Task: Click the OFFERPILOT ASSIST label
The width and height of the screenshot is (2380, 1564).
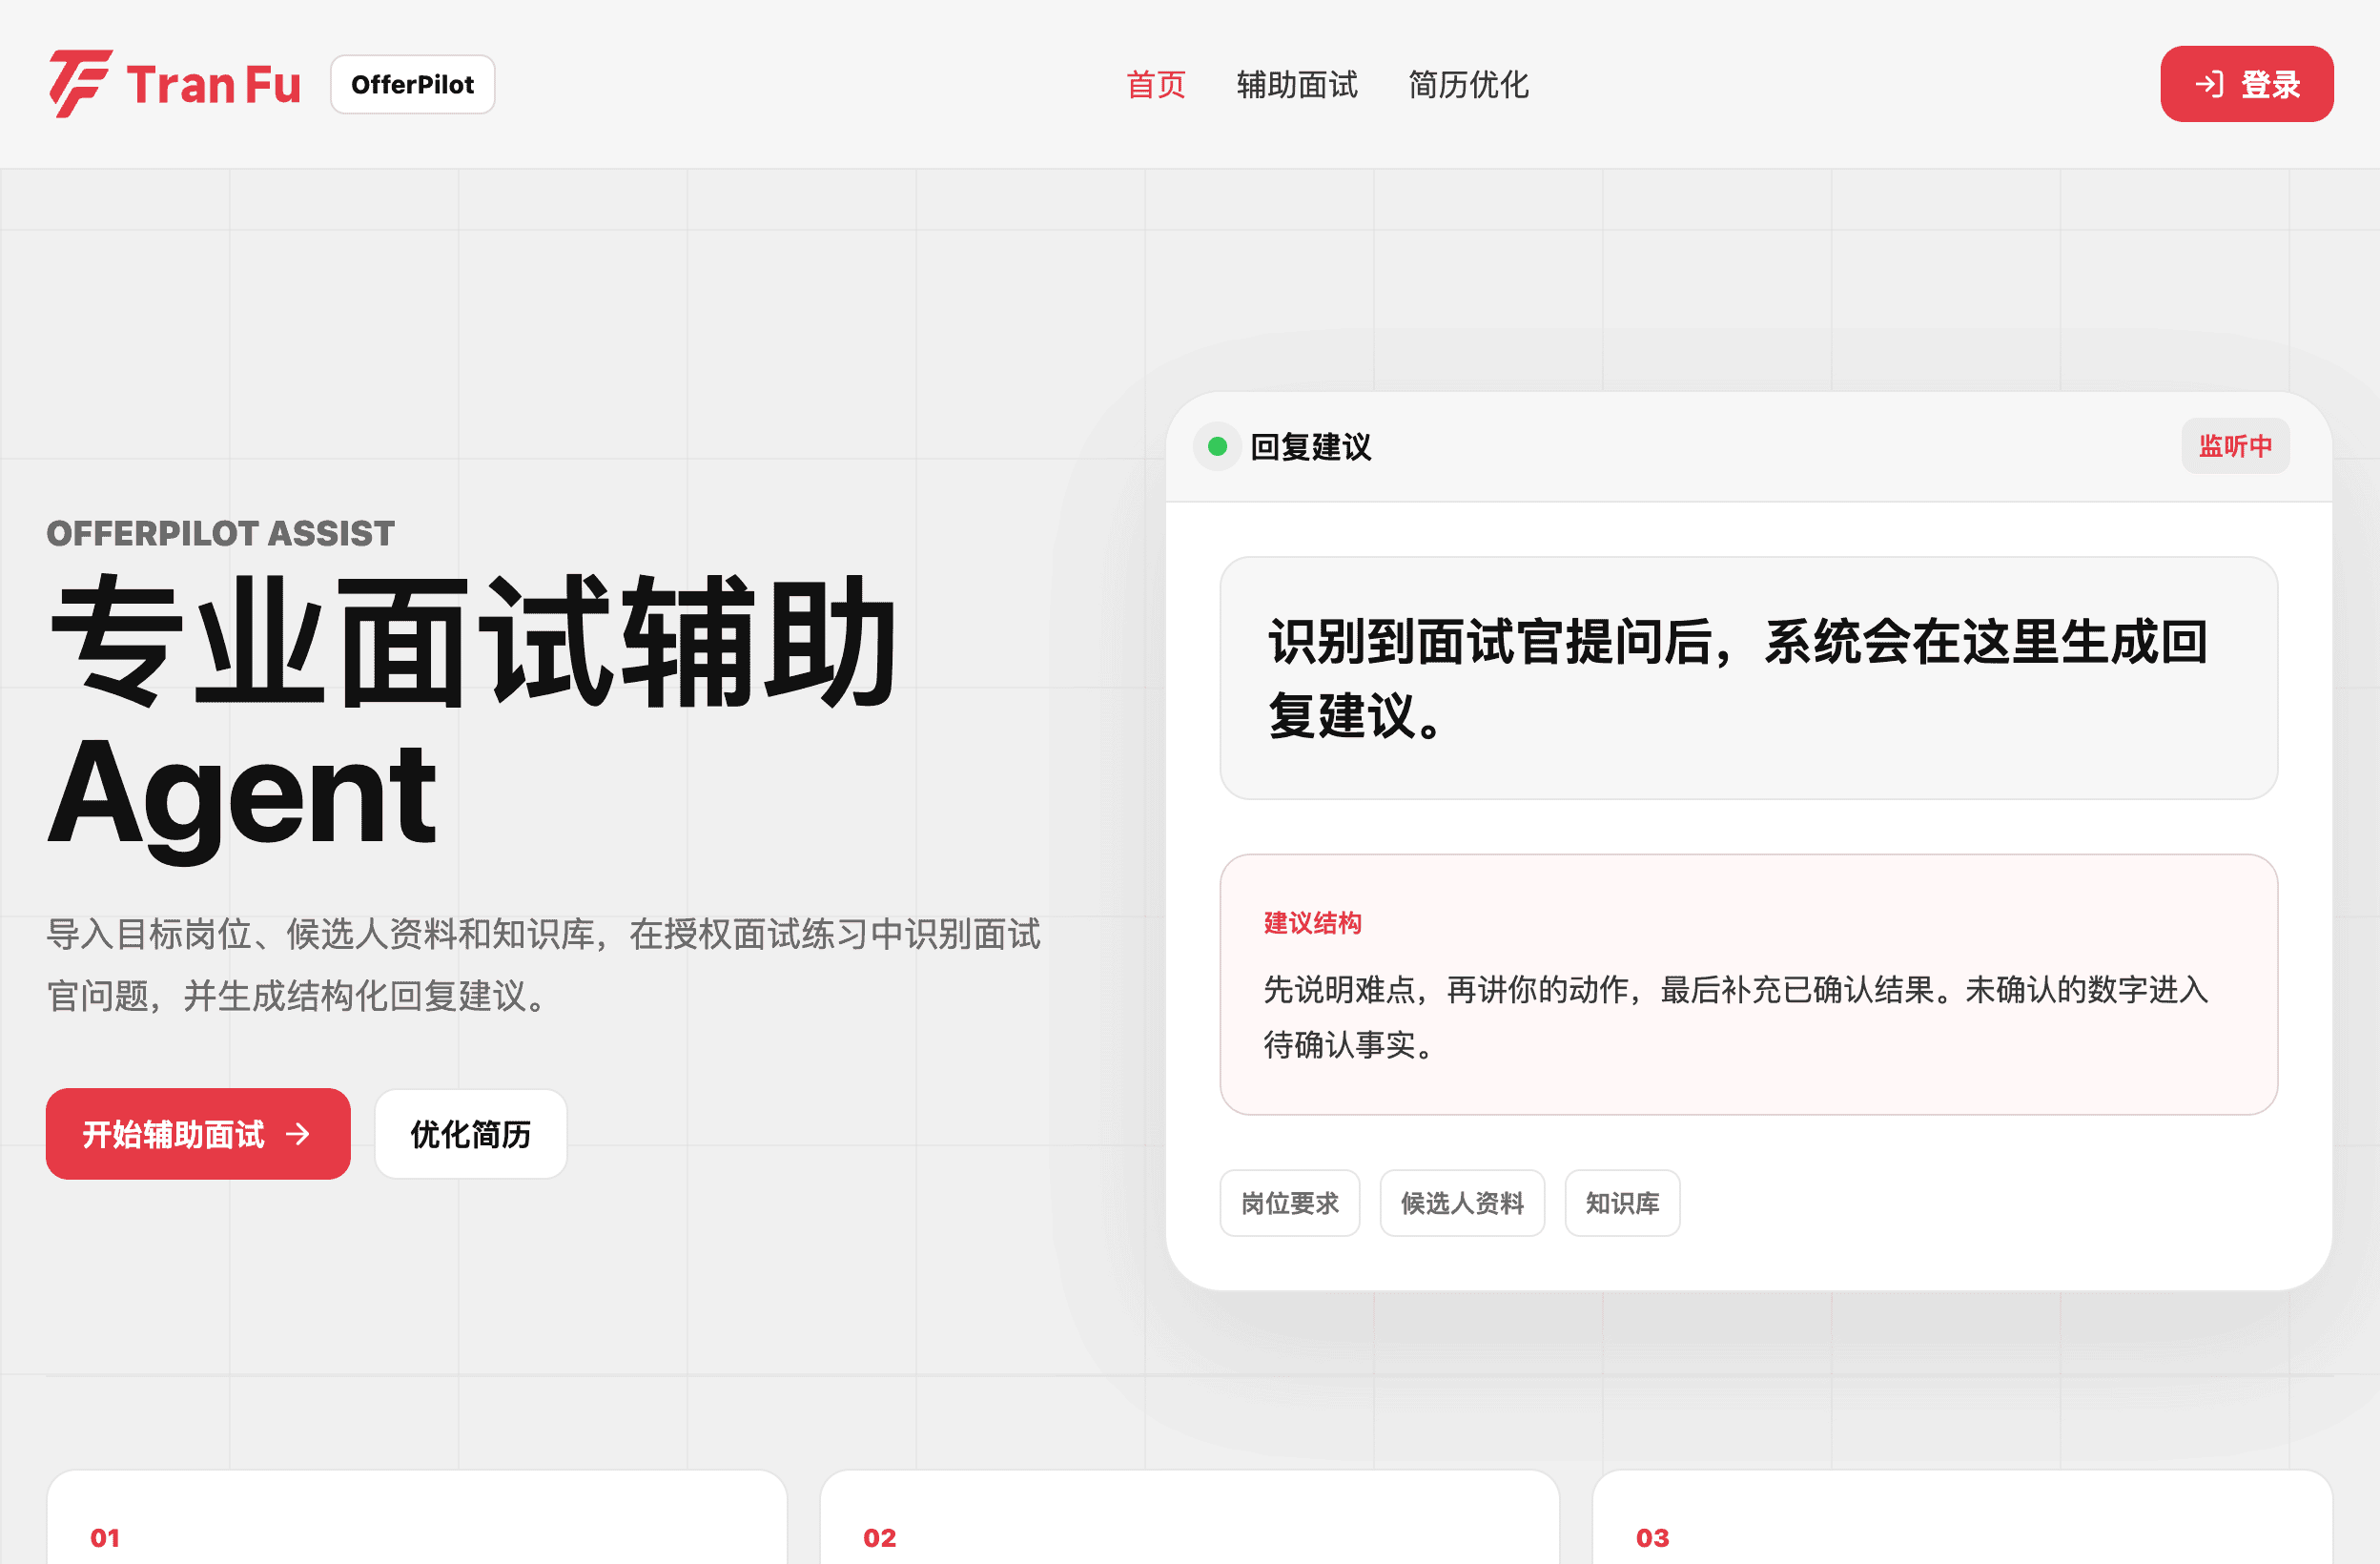Action: 221,533
